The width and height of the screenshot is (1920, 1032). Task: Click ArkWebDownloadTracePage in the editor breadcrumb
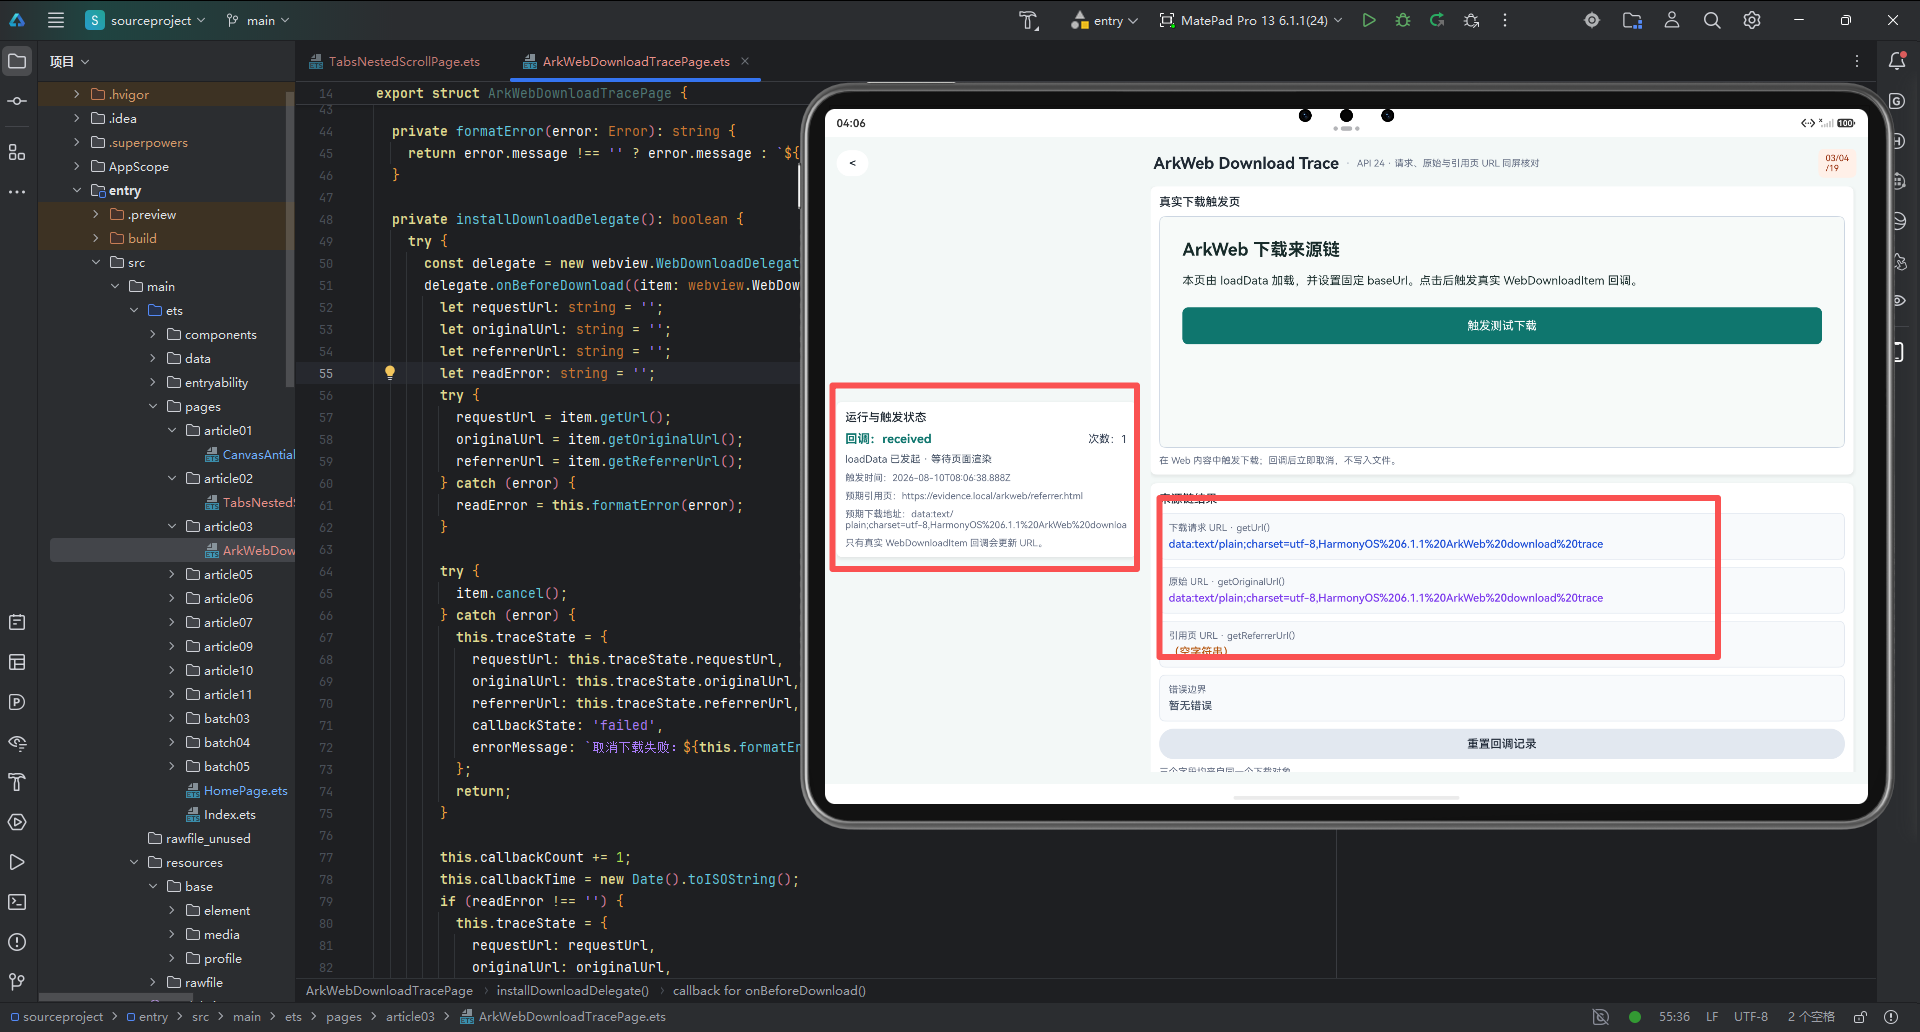[x=389, y=991]
